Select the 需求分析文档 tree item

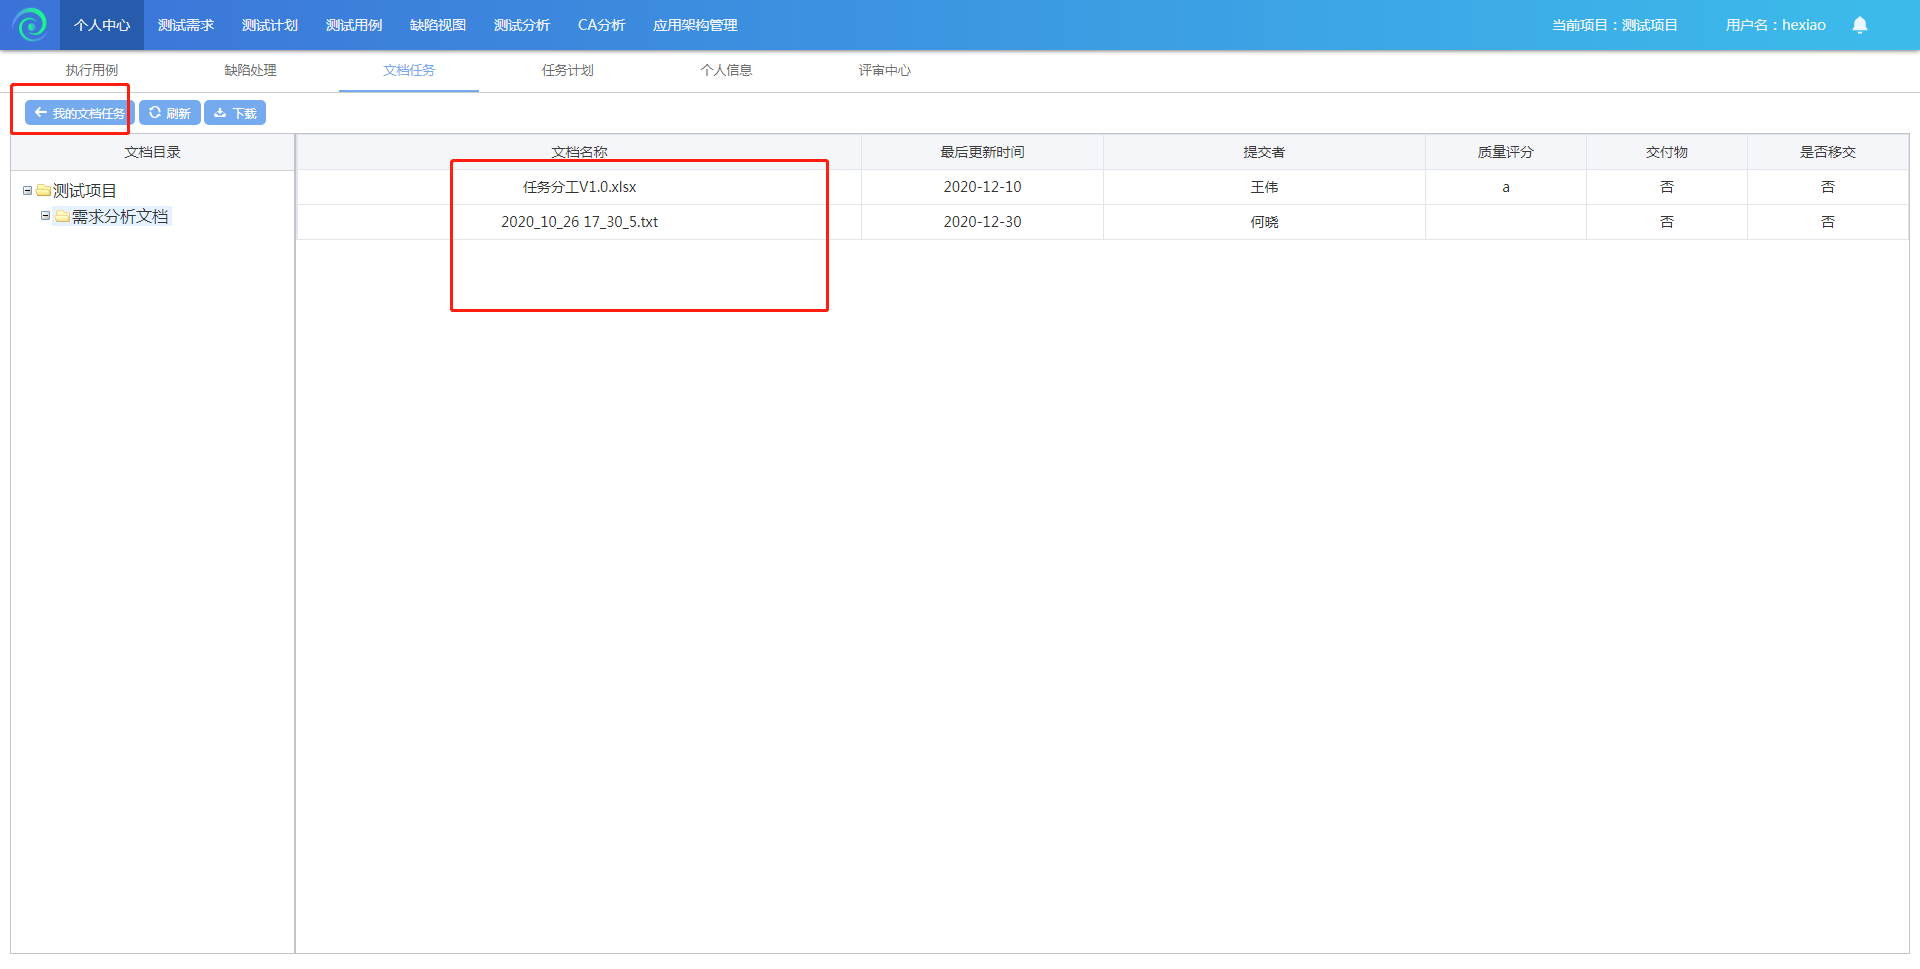coord(120,217)
